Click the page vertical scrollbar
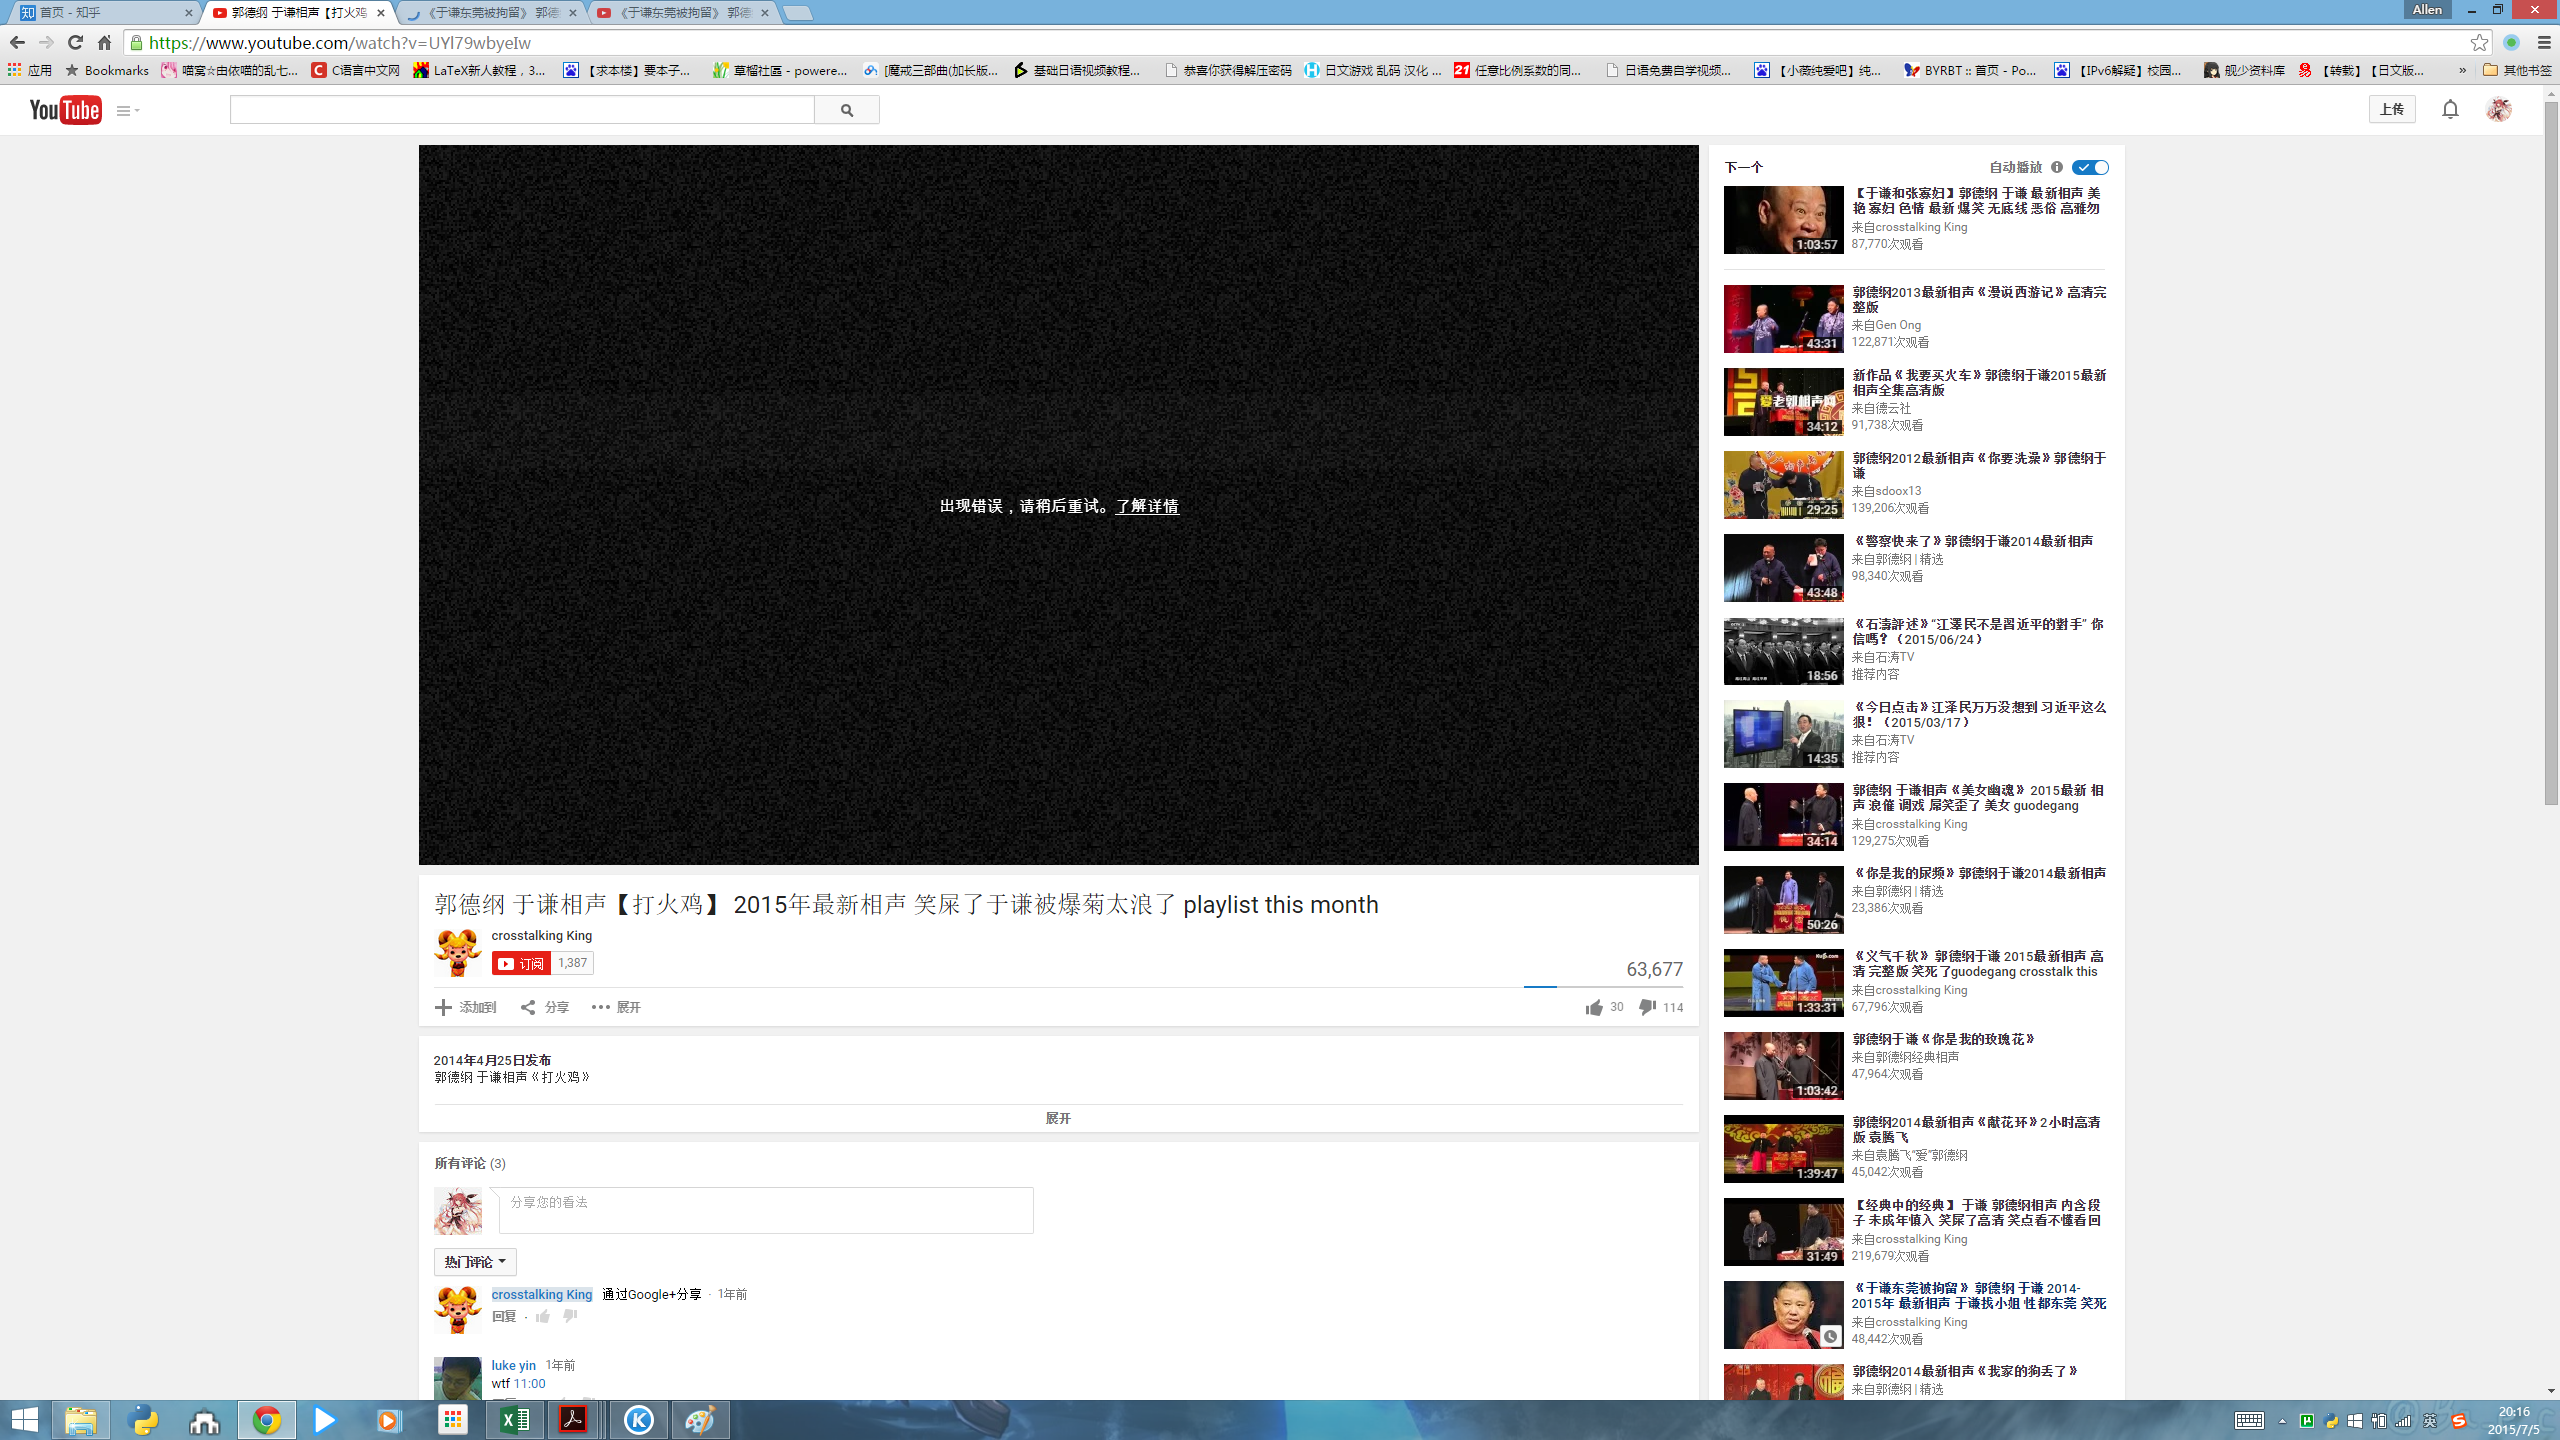 pyautogui.click(x=2551, y=453)
